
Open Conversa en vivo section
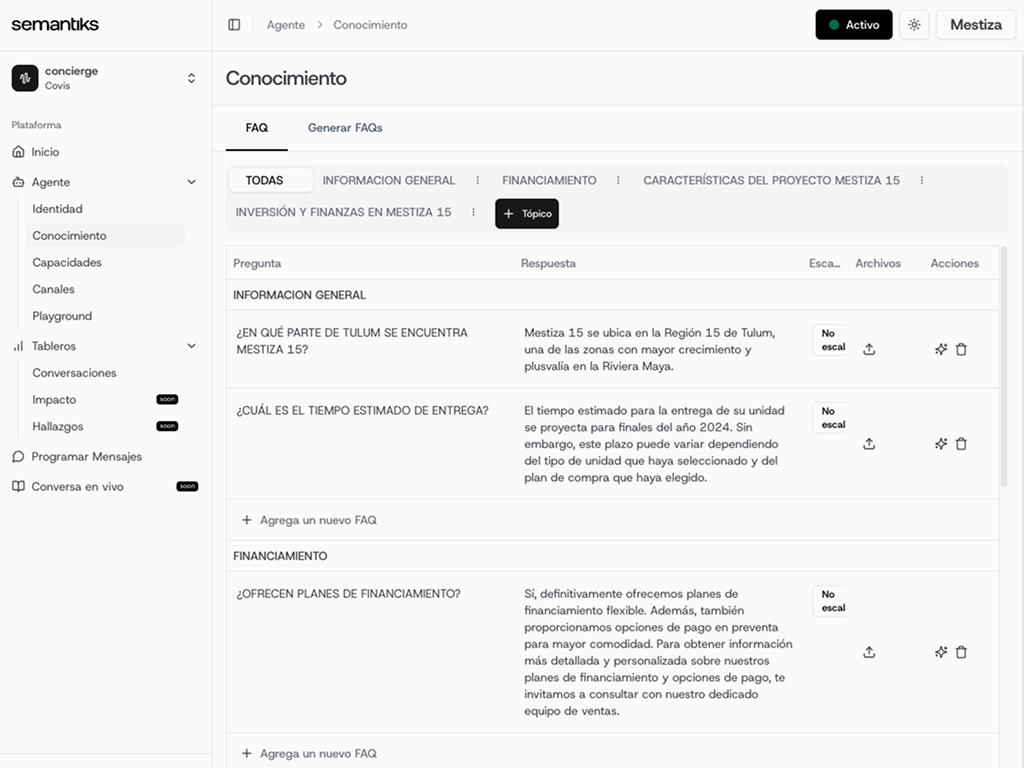click(x=77, y=487)
